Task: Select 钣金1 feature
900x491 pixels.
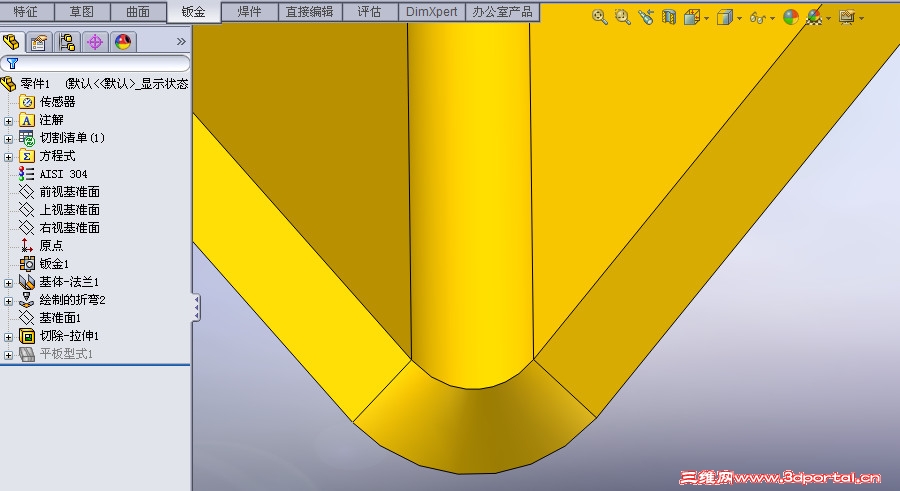Action: pos(54,264)
